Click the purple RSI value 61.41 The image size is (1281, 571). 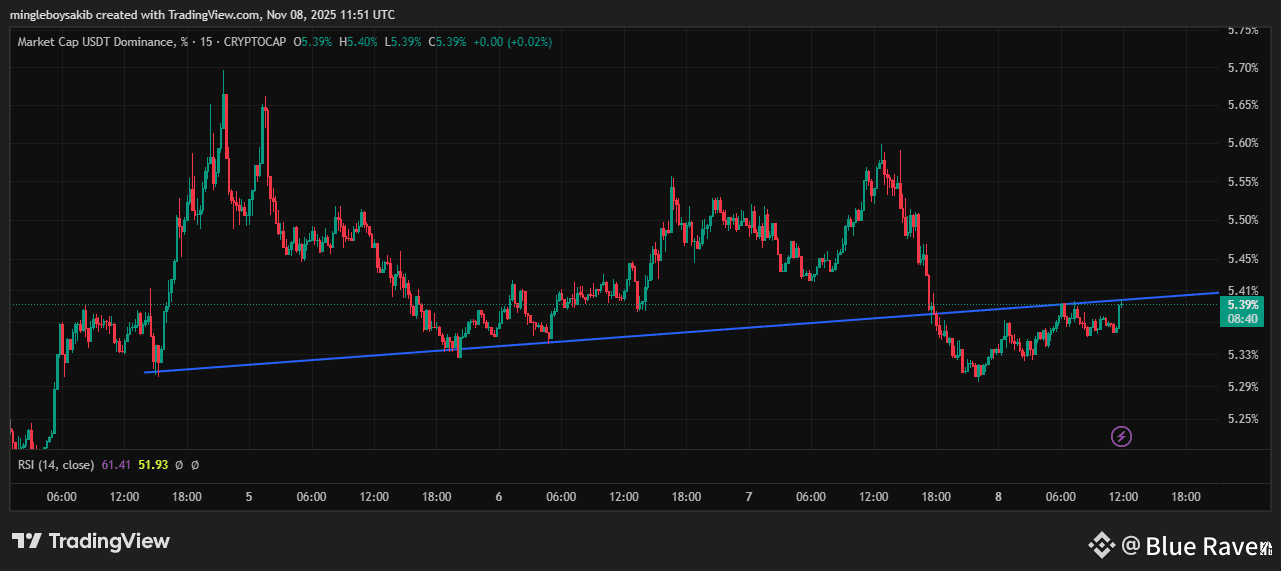pos(117,465)
